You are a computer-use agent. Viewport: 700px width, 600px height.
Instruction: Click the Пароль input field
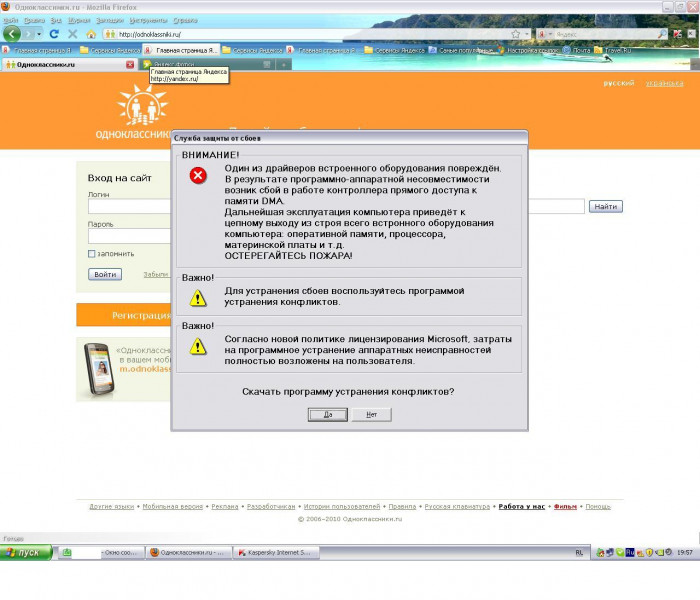[x=129, y=236]
